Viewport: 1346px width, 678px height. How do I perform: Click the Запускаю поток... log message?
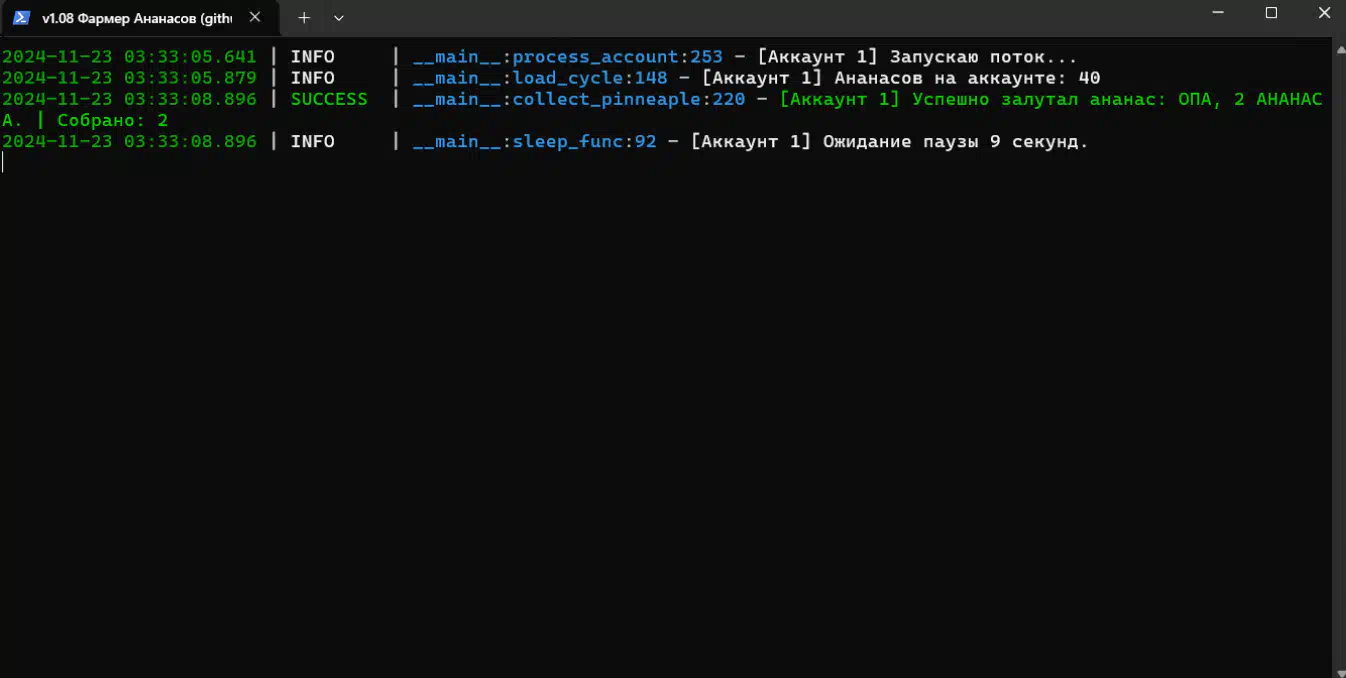coord(983,57)
